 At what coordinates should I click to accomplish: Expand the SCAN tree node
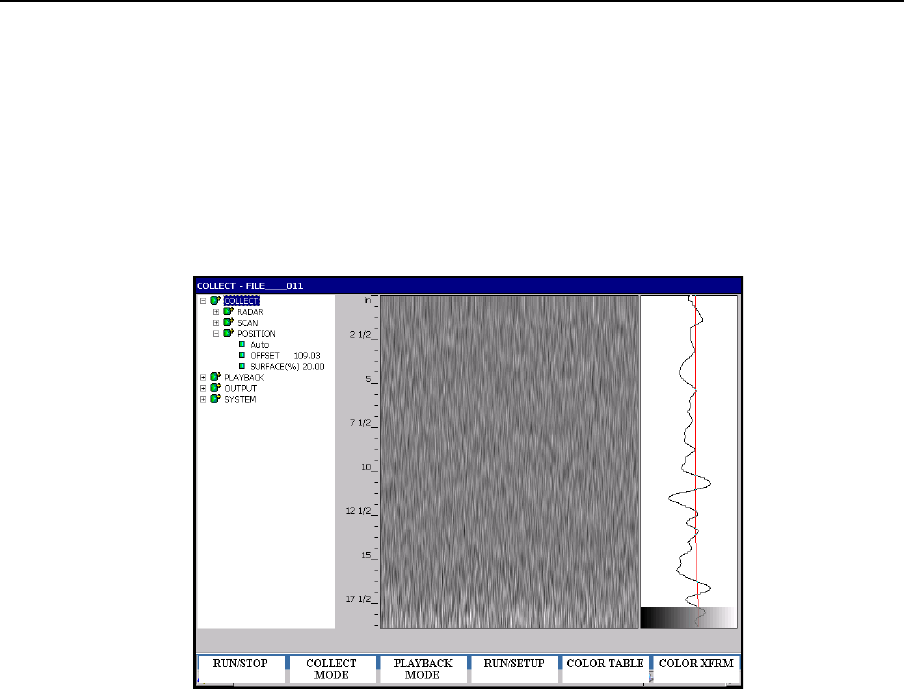click(x=216, y=323)
